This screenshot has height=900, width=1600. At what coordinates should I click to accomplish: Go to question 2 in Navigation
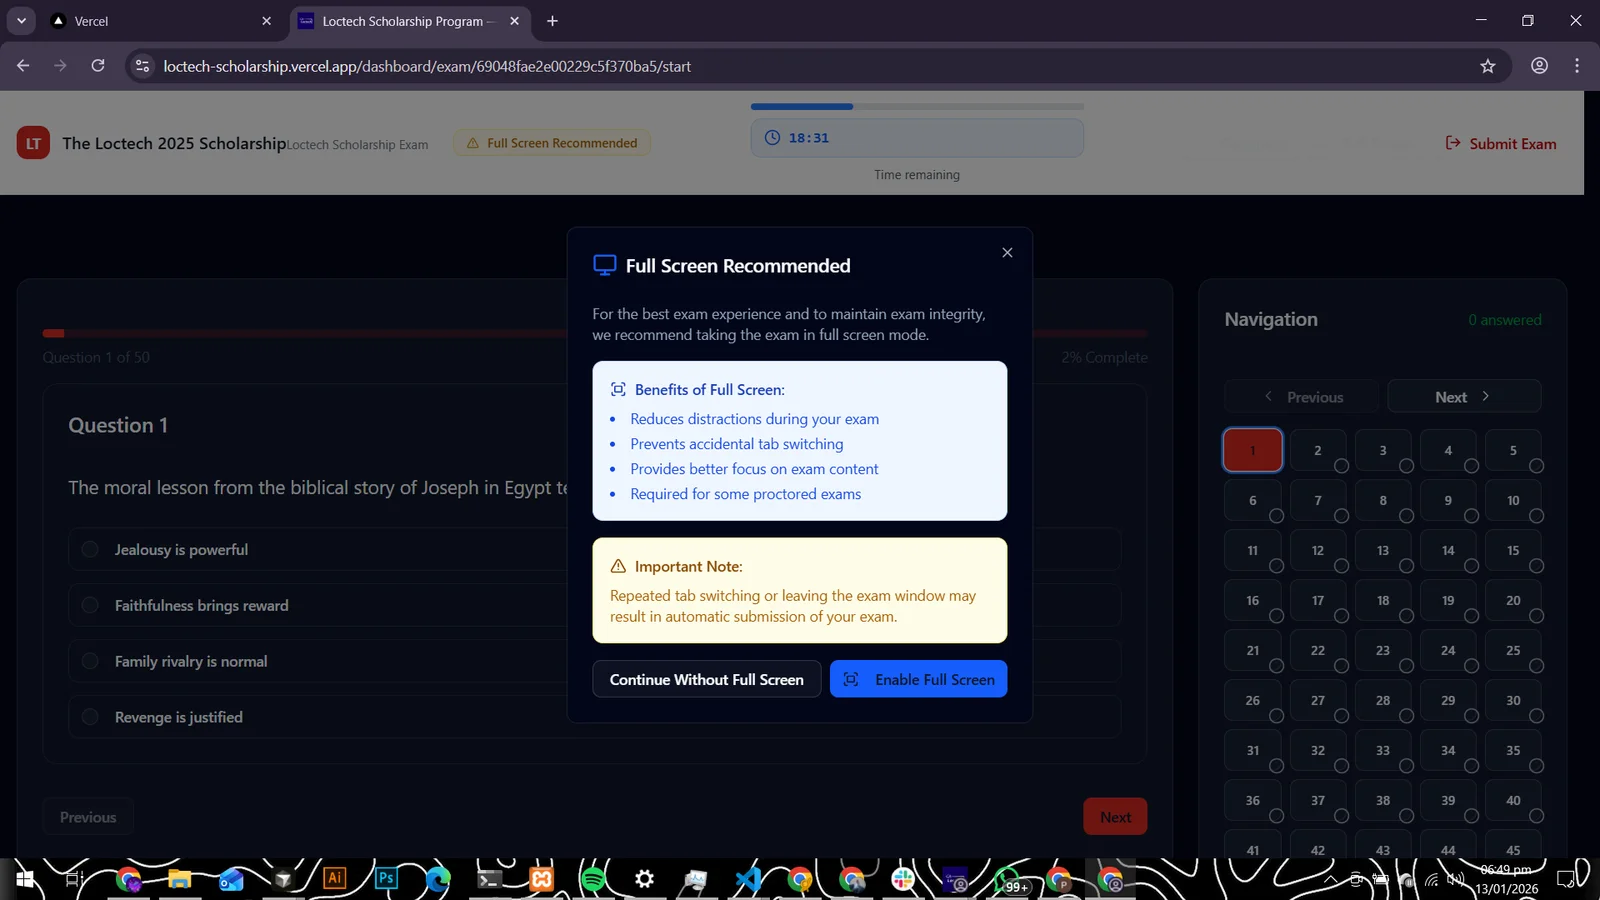click(x=1317, y=450)
